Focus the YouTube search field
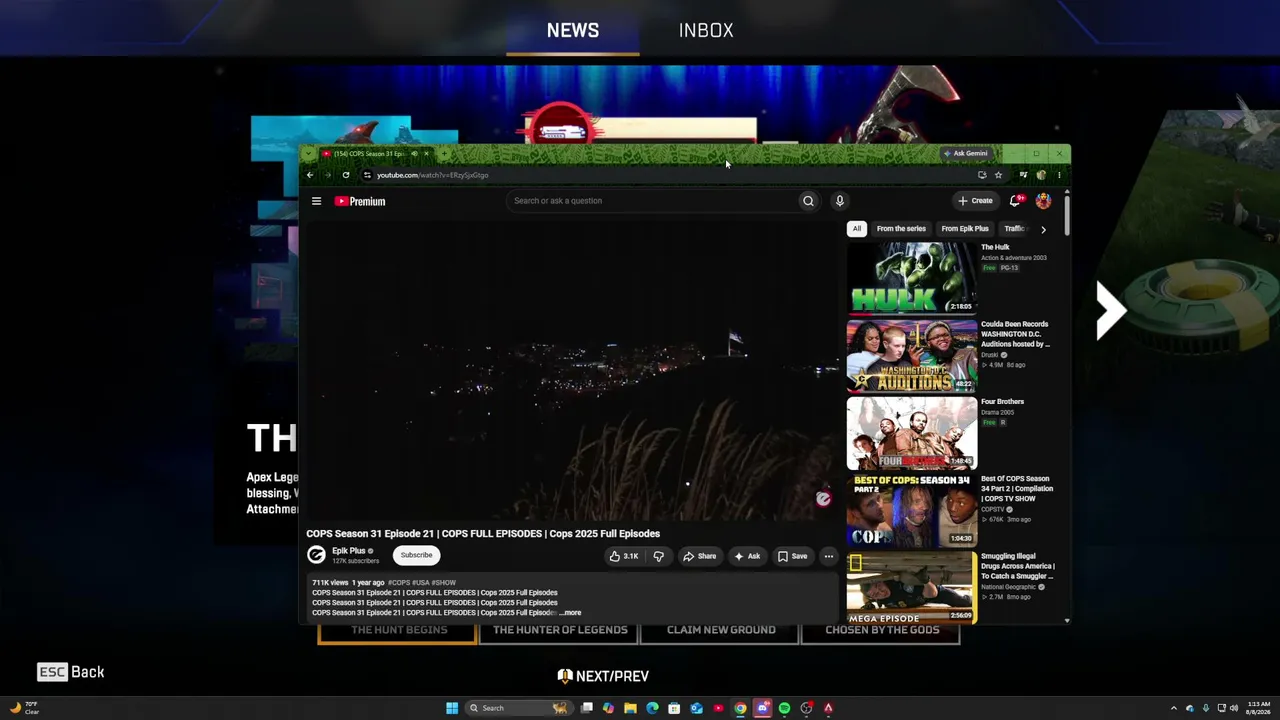1280x720 pixels. [x=652, y=201]
